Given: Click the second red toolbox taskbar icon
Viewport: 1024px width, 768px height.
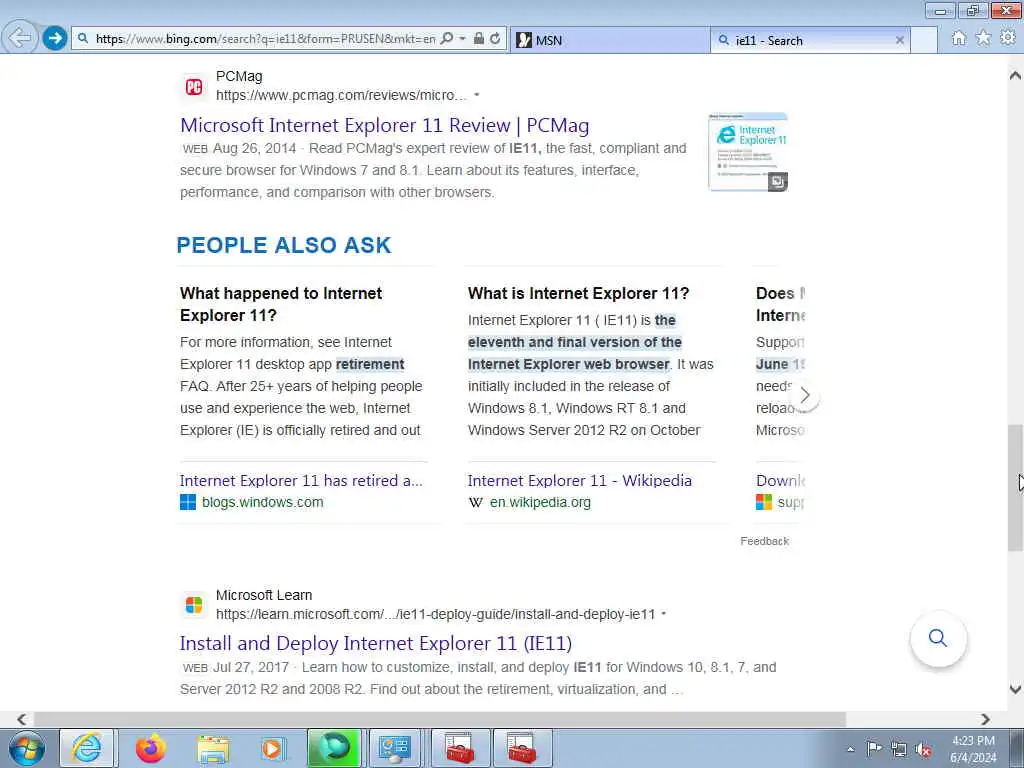Looking at the screenshot, I should click(522, 748).
